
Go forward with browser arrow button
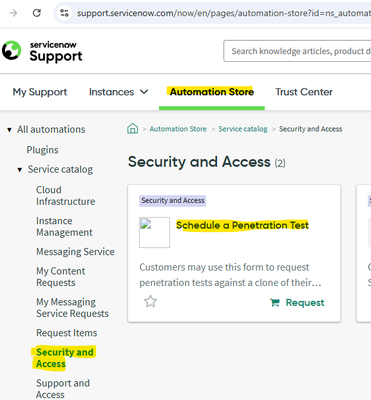[x=13, y=13]
